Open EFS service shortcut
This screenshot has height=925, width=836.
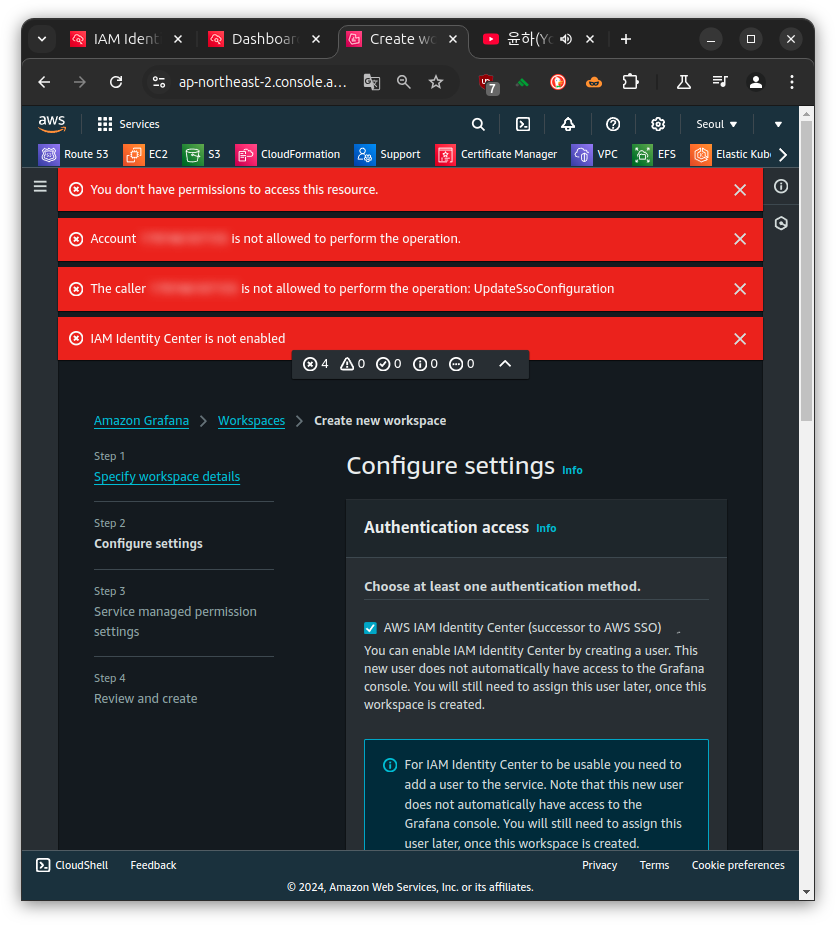[x=654, y=155]
